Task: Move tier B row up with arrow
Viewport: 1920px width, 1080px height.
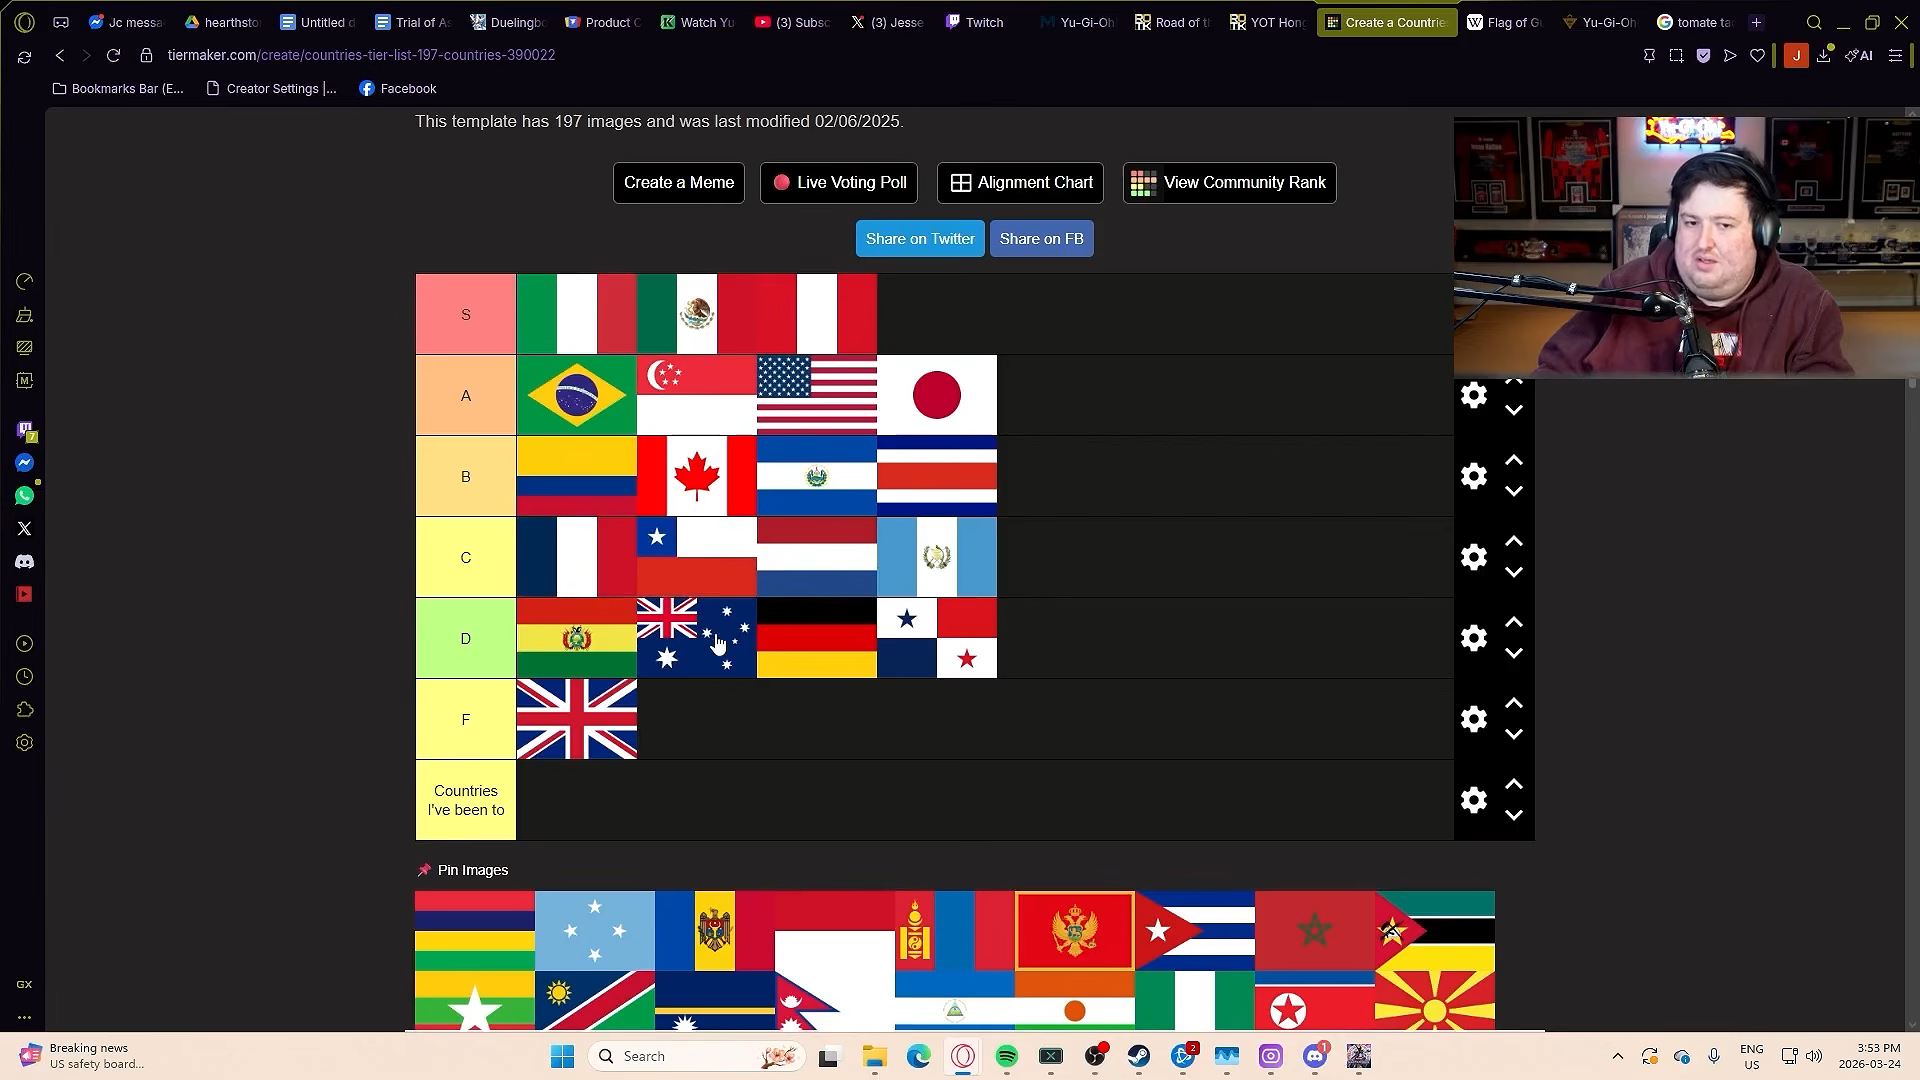Action: pos(1514,461)
